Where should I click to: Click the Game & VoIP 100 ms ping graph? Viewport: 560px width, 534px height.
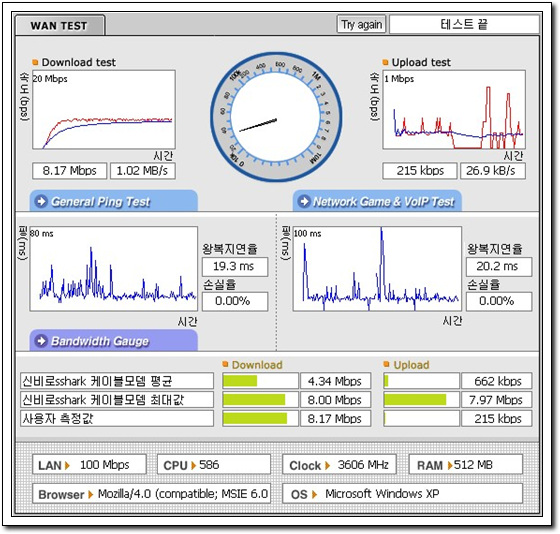pyautogui.click(x=377, y=269)
